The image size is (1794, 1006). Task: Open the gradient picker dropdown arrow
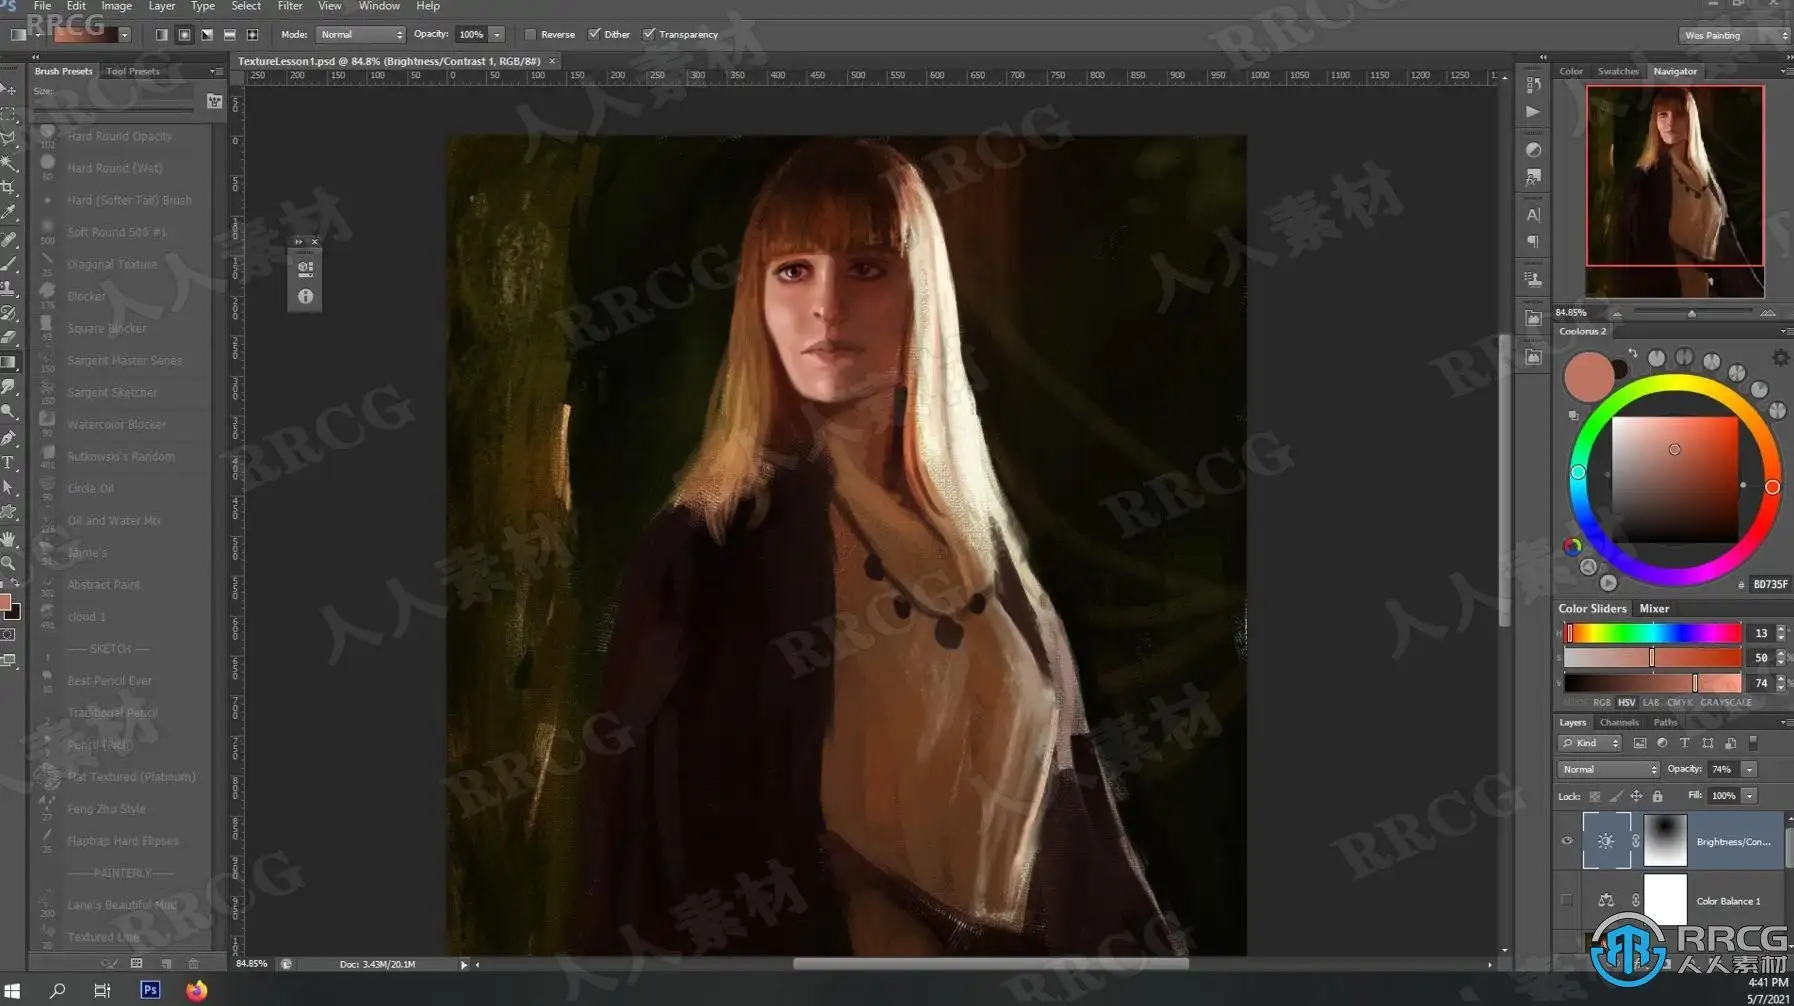pyautogui.click(x=125, y=35)
